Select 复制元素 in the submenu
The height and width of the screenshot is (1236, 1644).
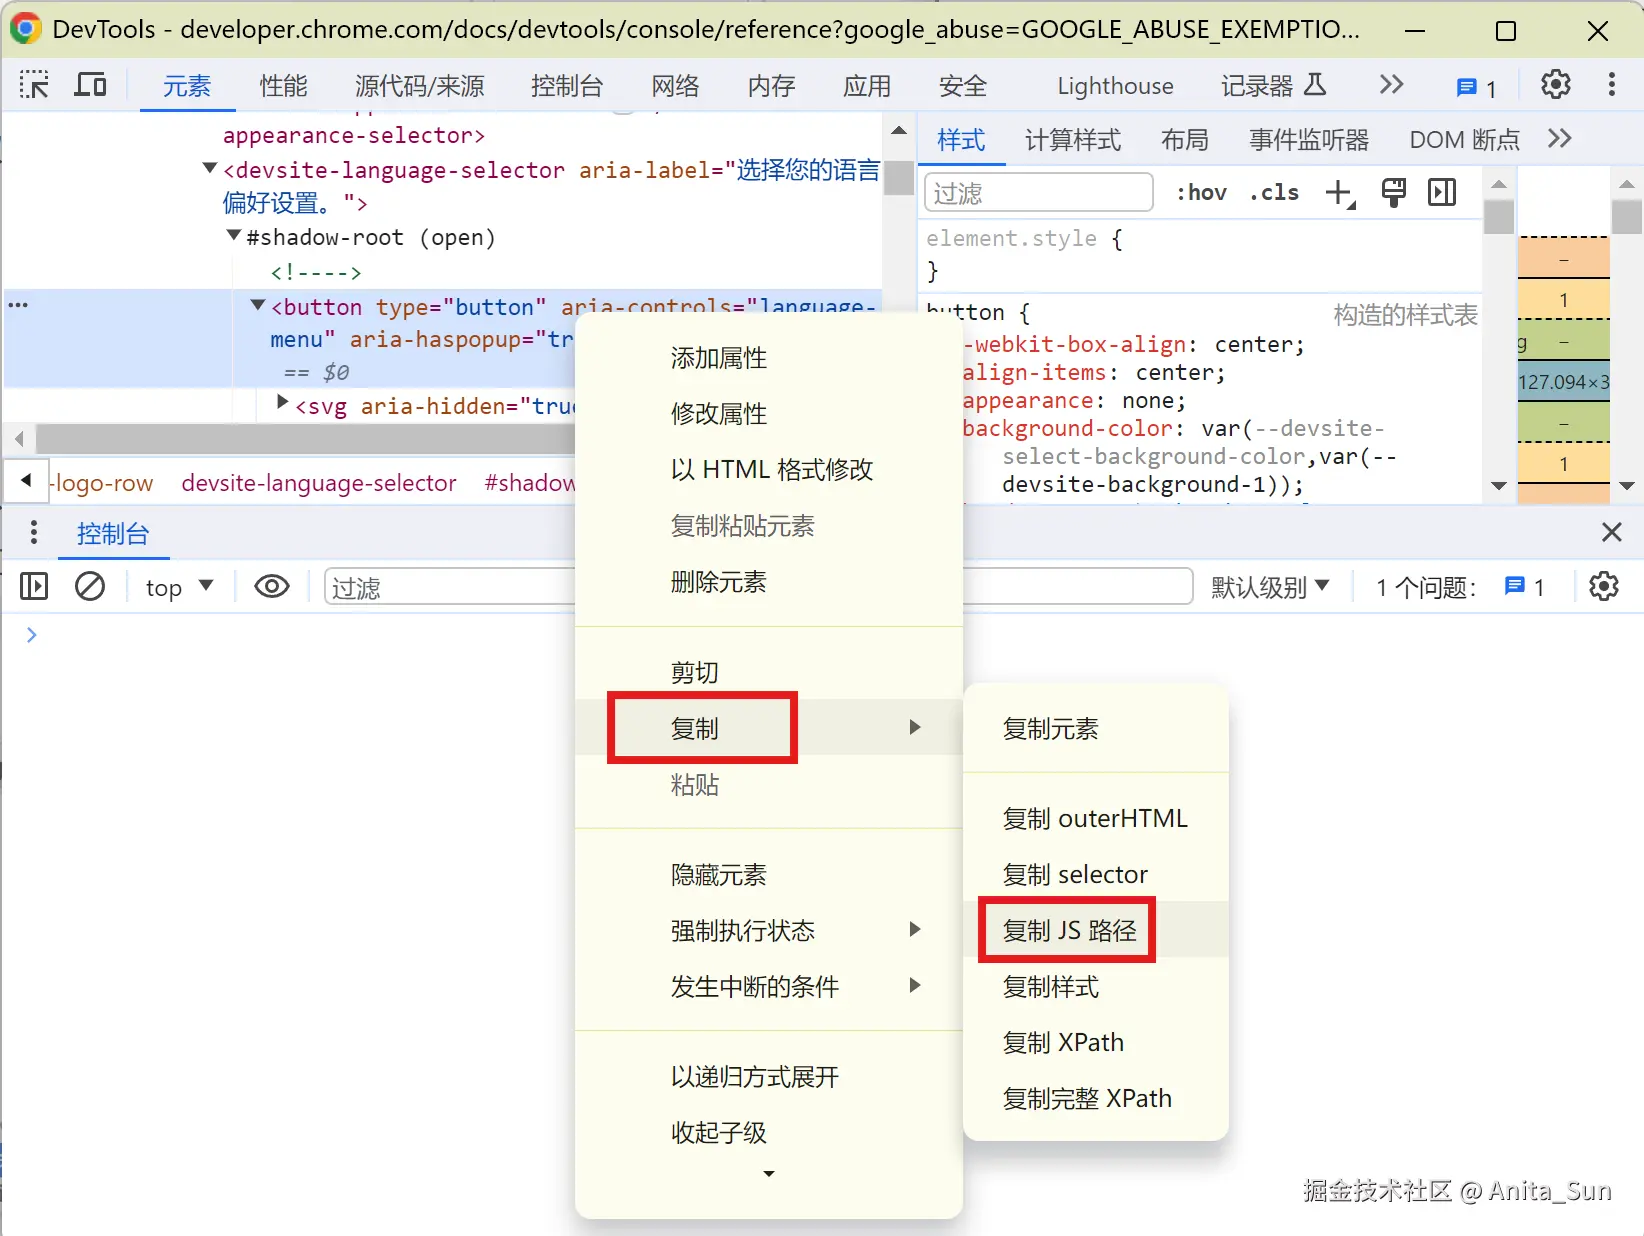[1096, 729]
